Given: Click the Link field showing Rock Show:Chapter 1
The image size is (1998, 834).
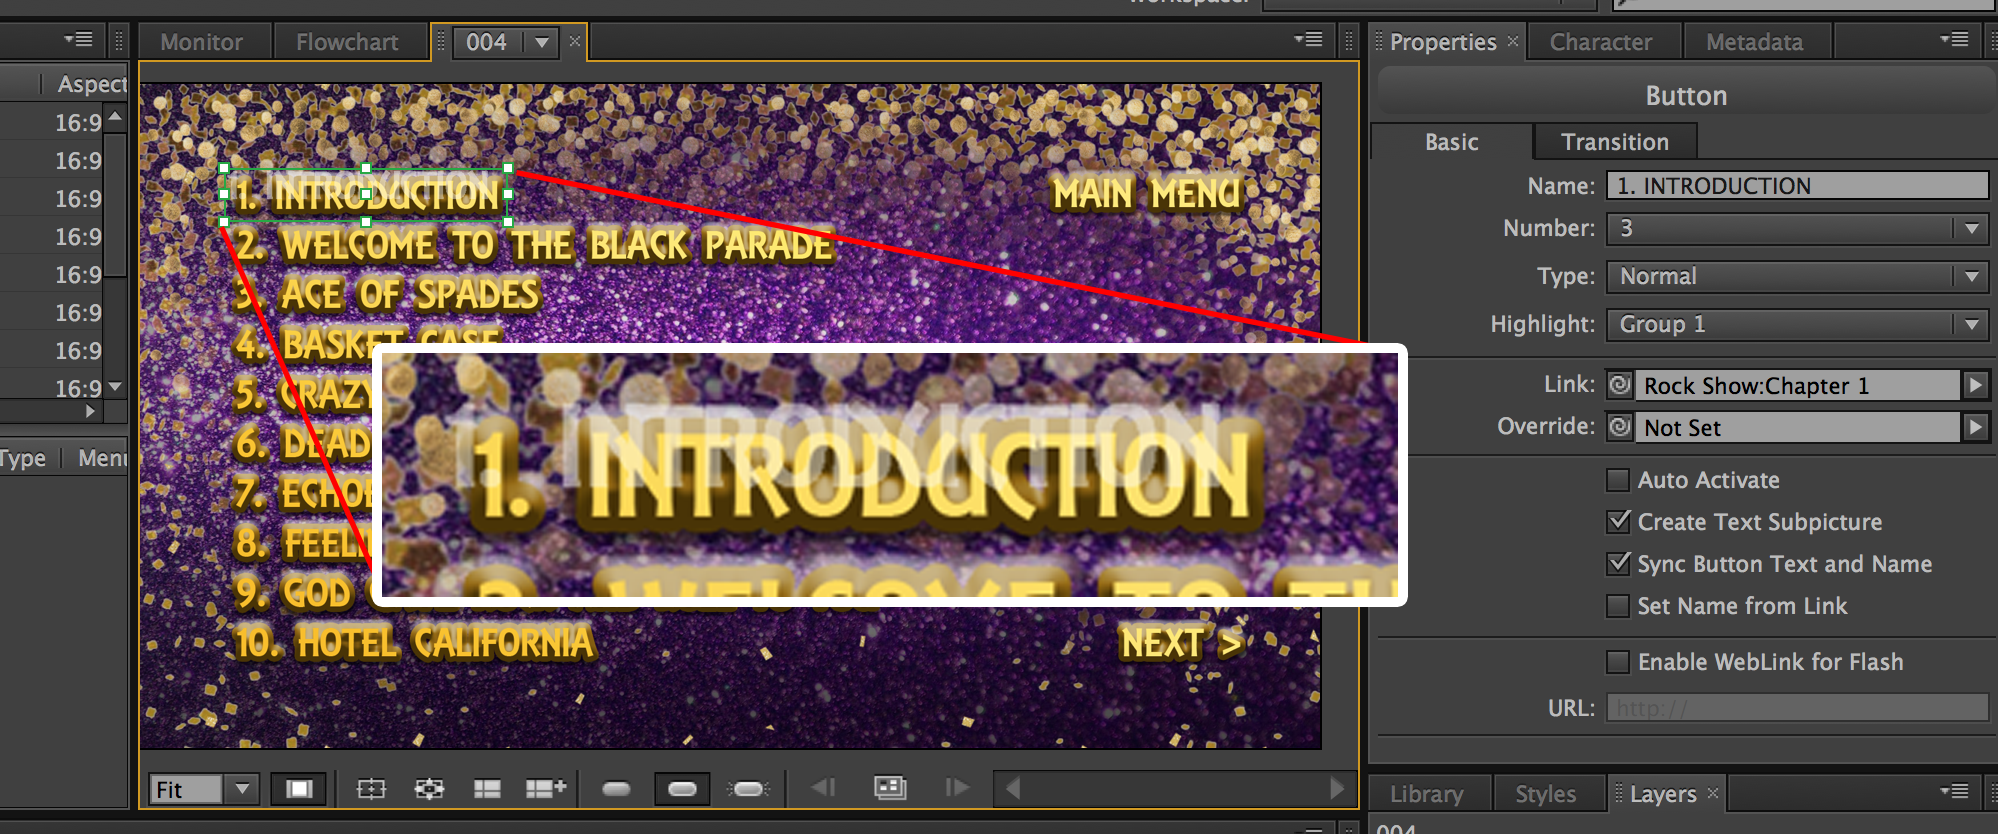Looking at the screenshot, I should coord(1797,385).
